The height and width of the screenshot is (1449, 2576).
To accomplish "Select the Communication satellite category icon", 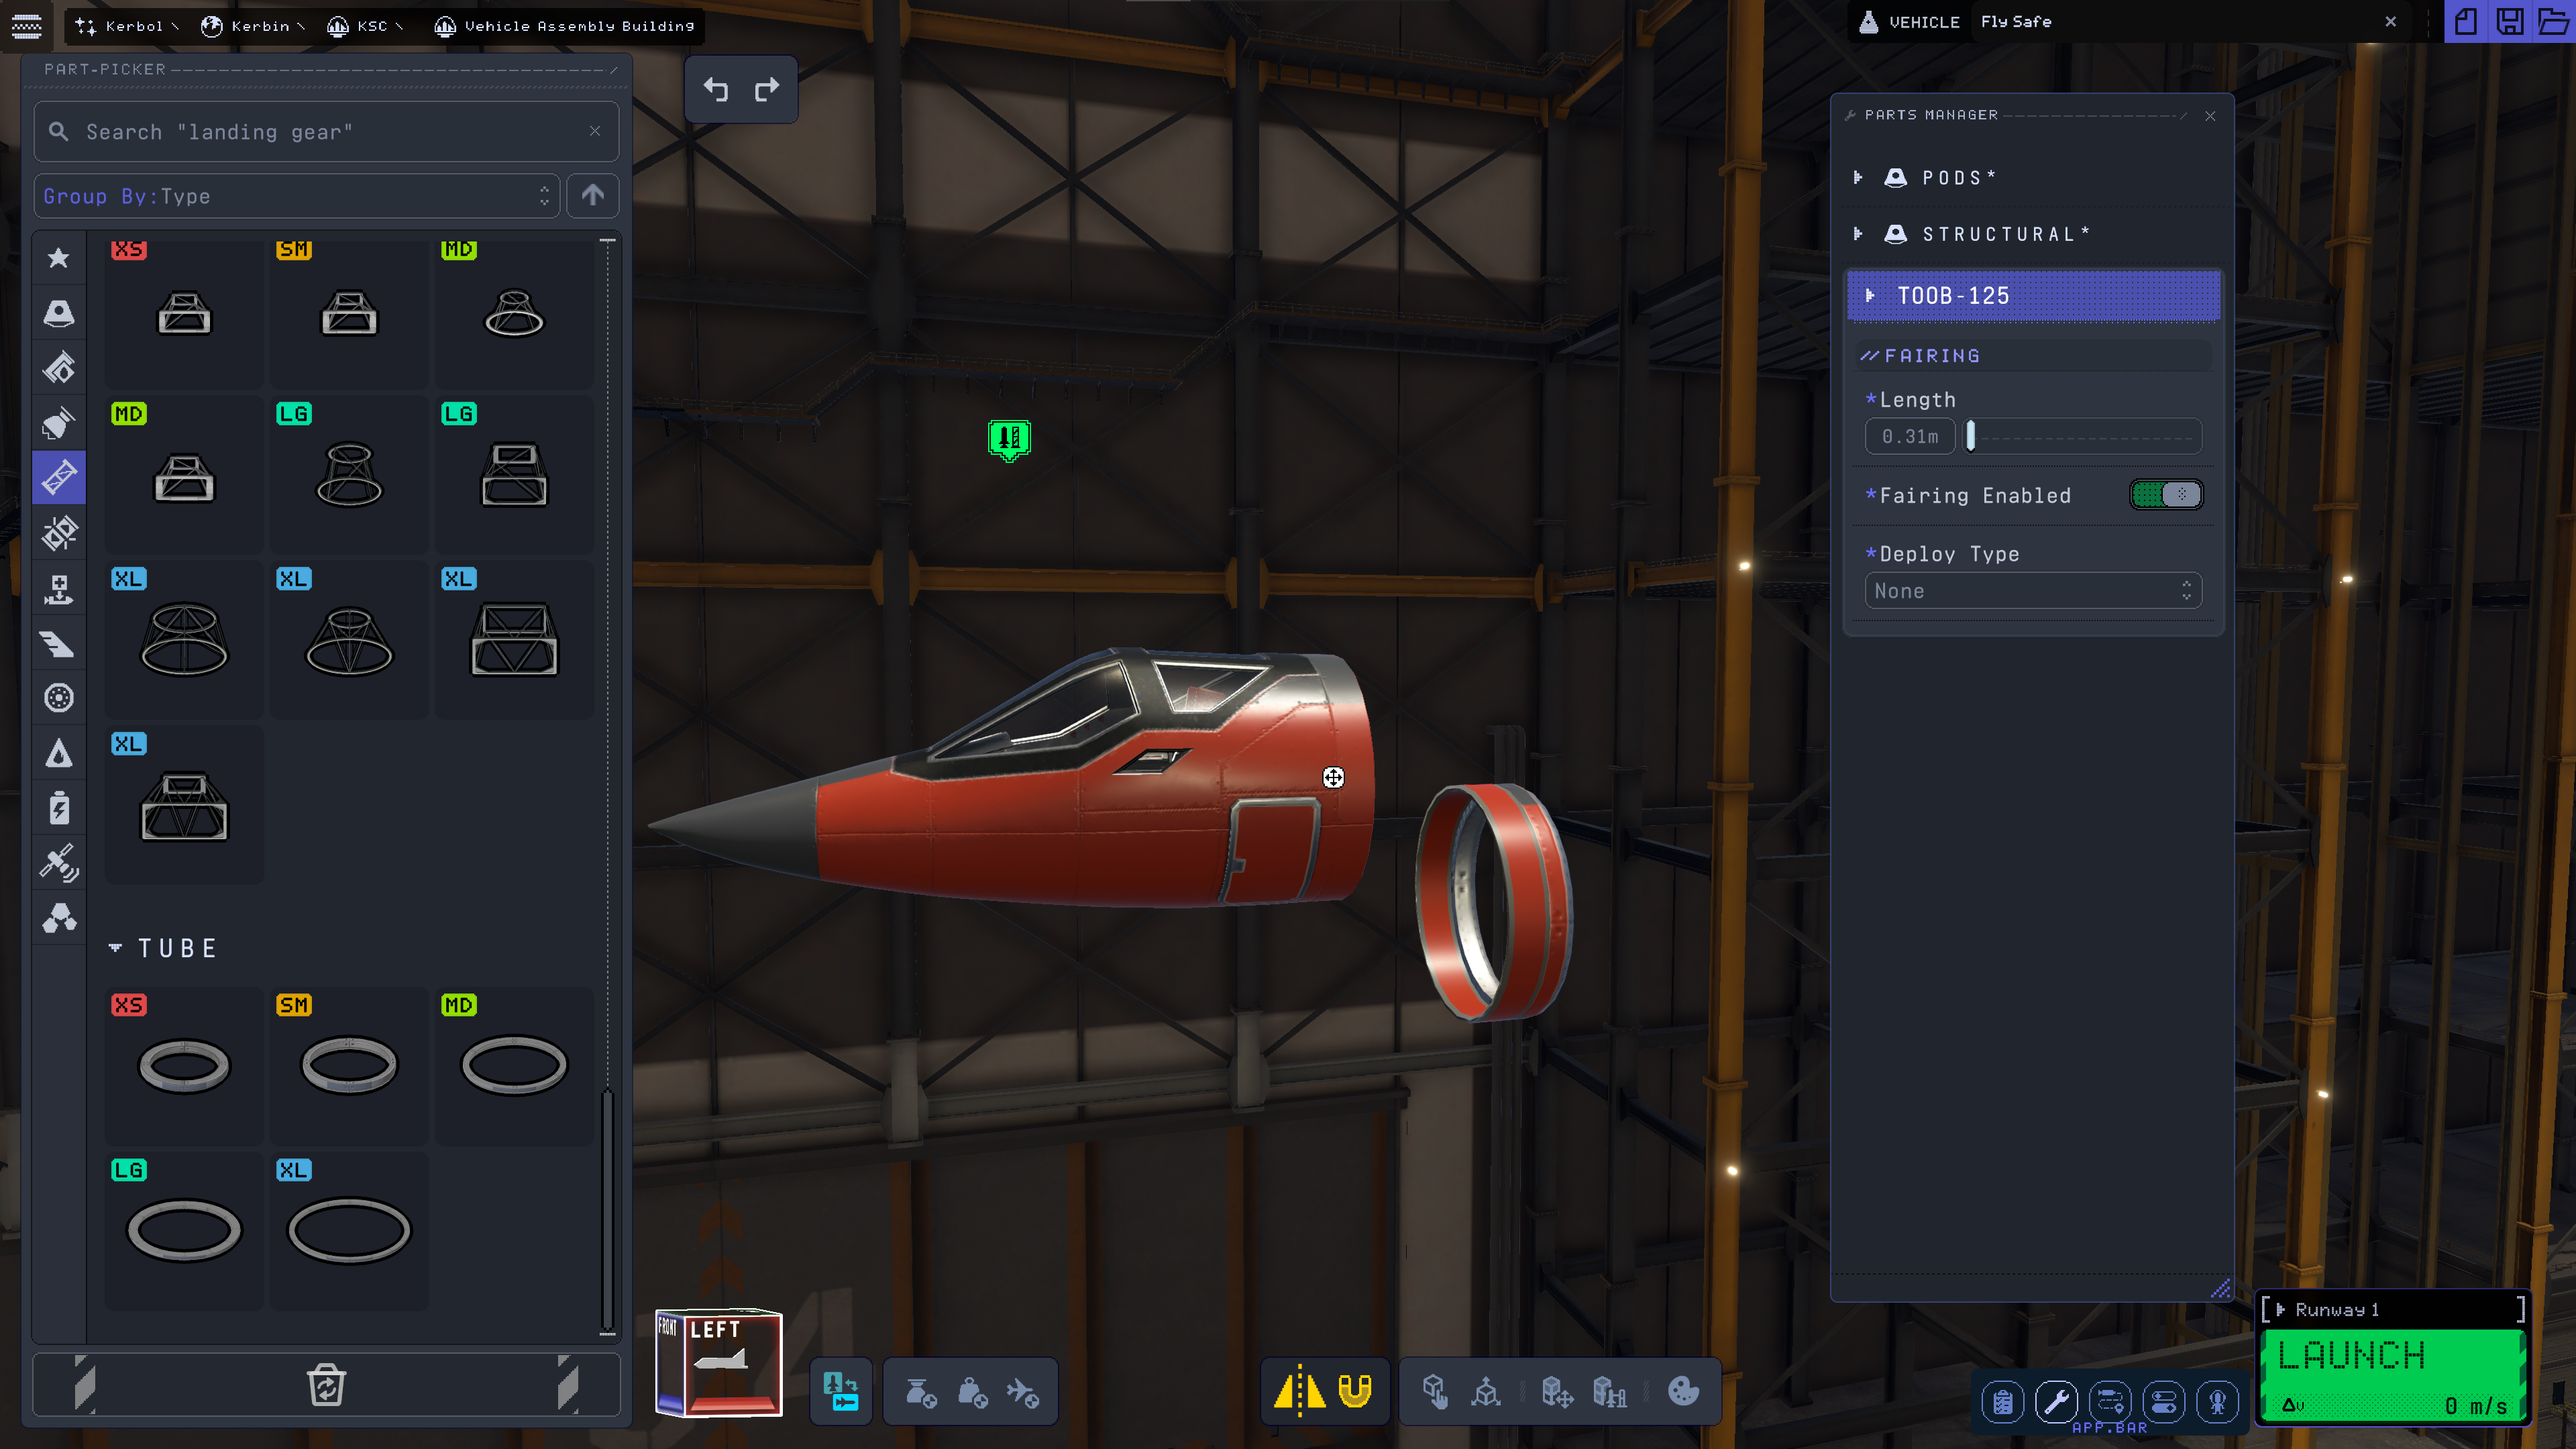I will click(x=59, y=863).
